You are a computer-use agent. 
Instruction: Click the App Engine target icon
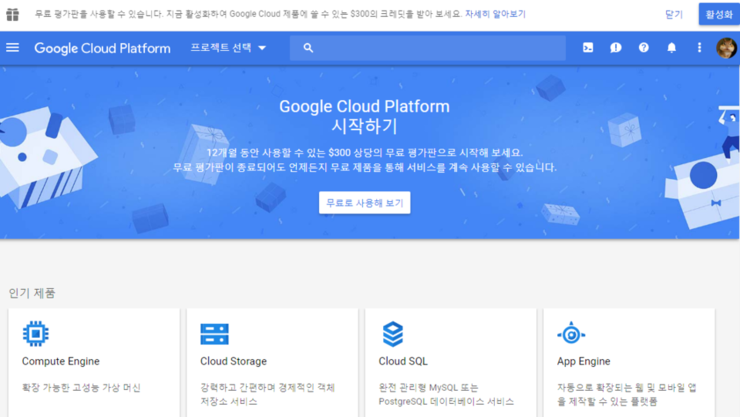pyautogui.click(x=571, y=334)
